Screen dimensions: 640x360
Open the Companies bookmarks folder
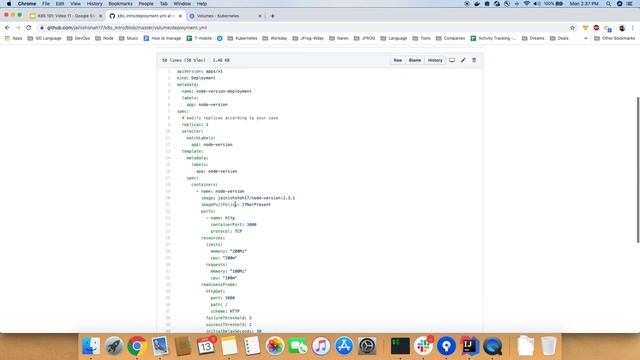pyautogui.click(x=450, y=38)
